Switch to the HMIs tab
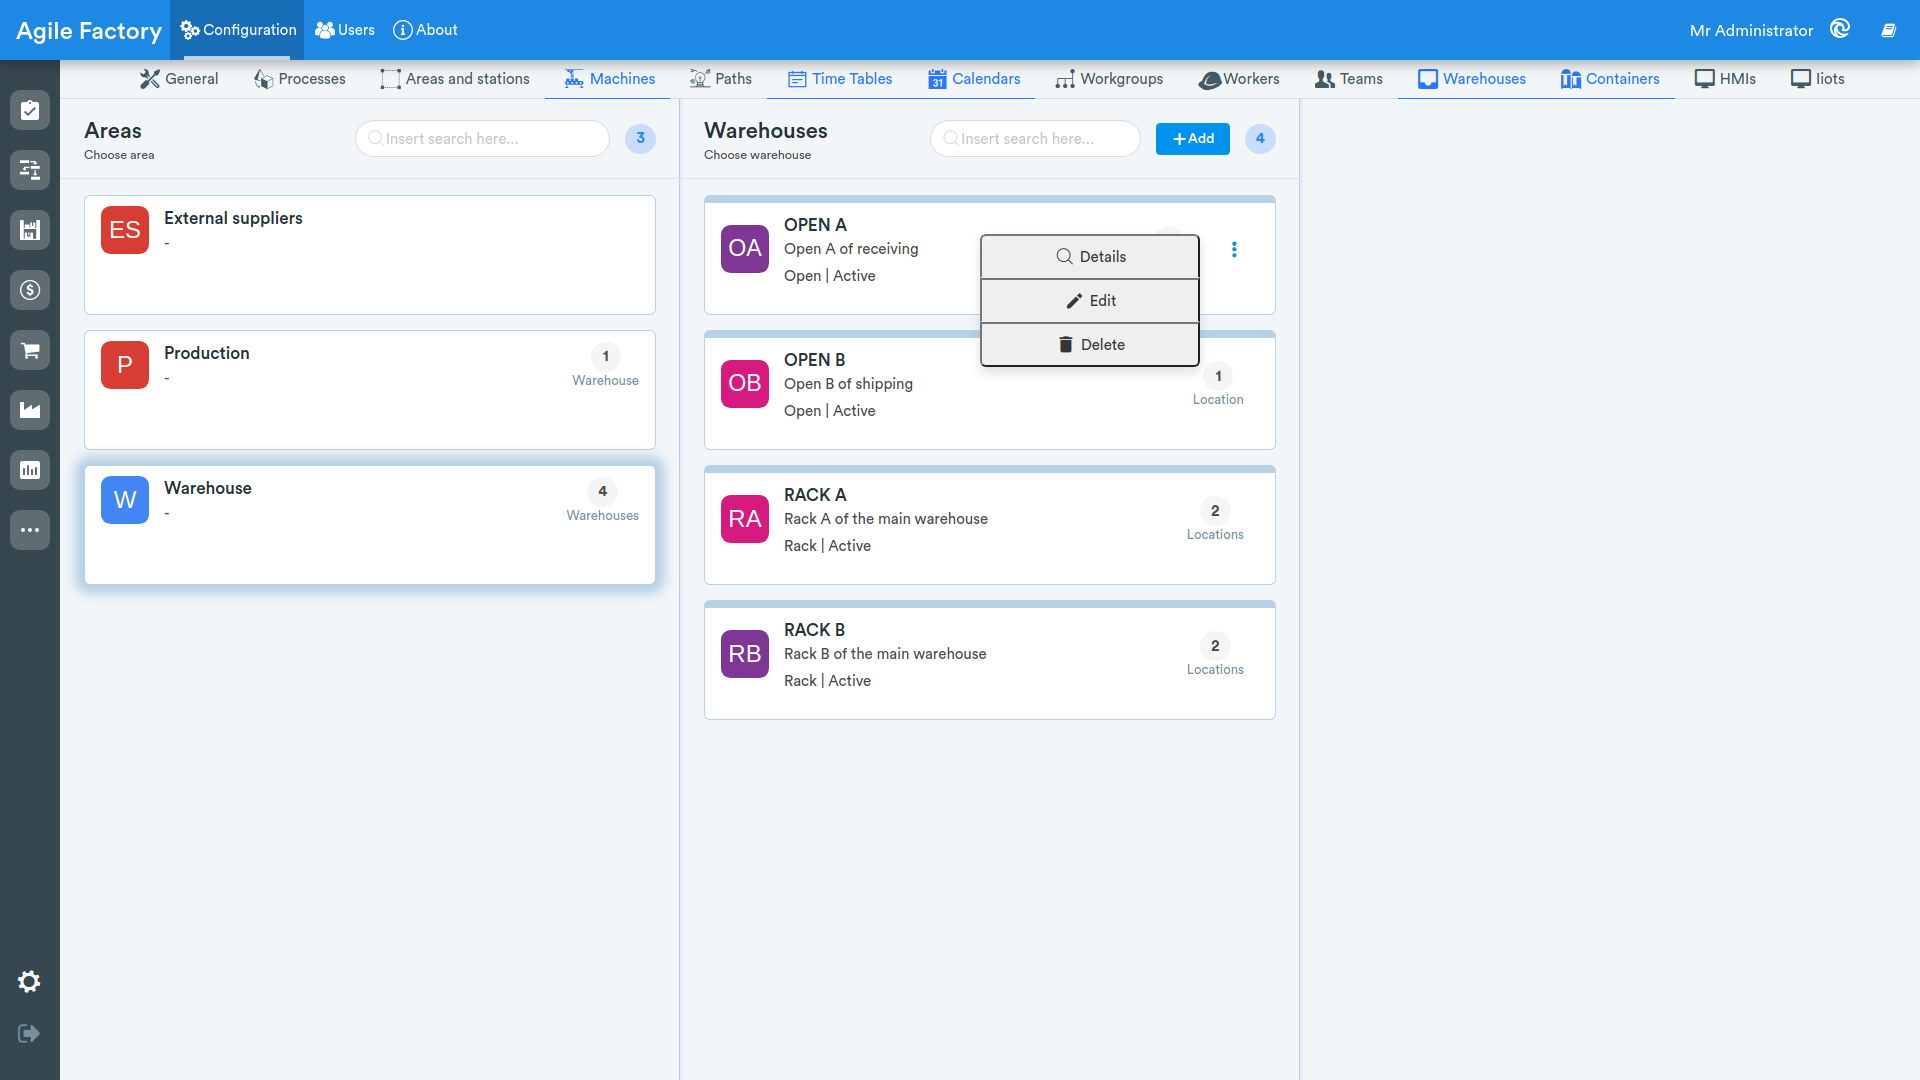Viewport: 1920px width, 1080px height. point(1725,79)
